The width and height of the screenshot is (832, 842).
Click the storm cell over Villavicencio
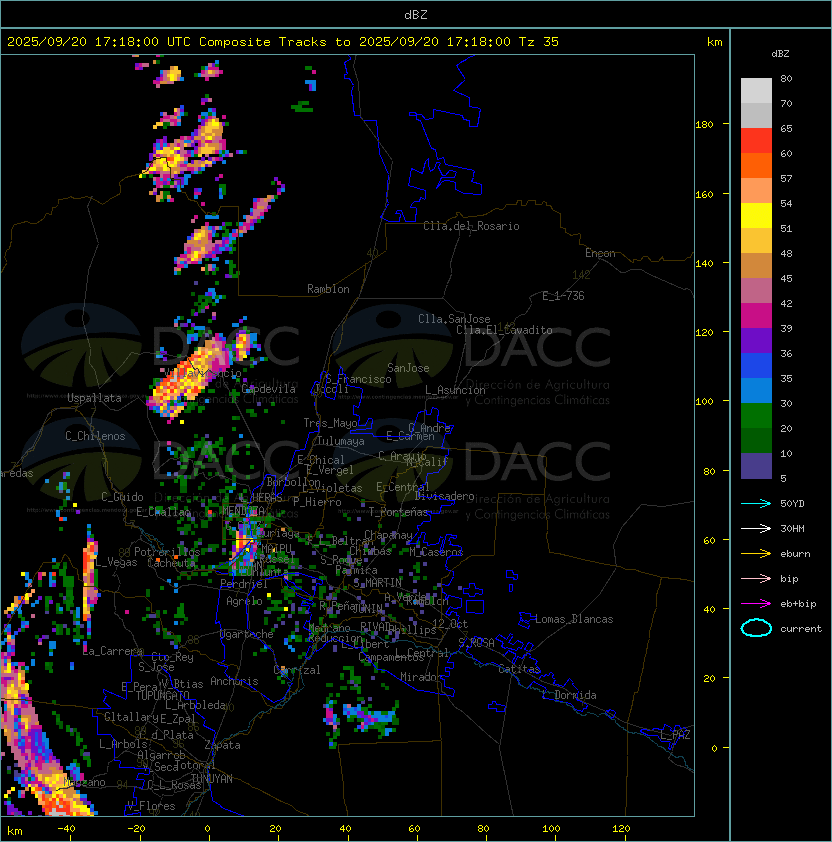pos(188,379)
